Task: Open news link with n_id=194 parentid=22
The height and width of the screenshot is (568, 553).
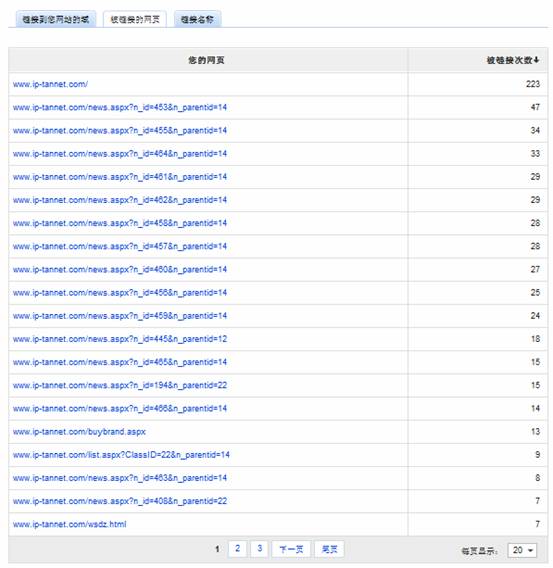Action: pos(120,385)
